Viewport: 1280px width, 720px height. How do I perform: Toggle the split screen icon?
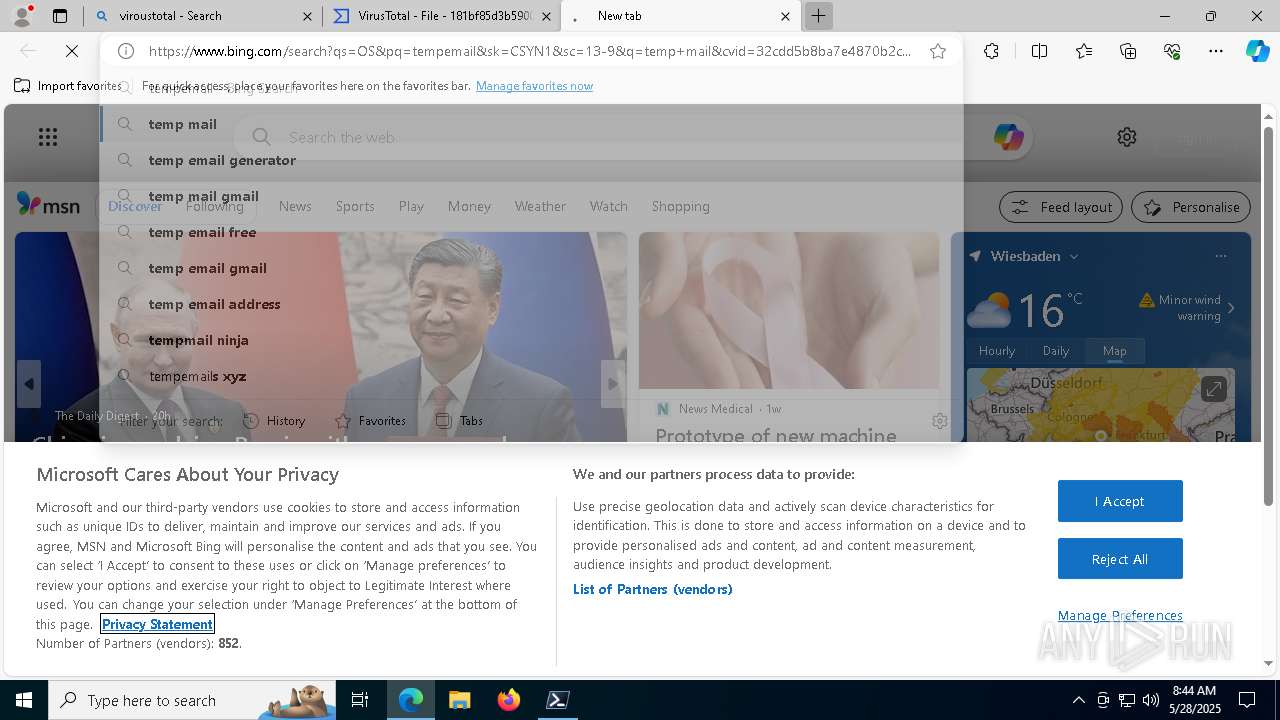pos(1039,51)
